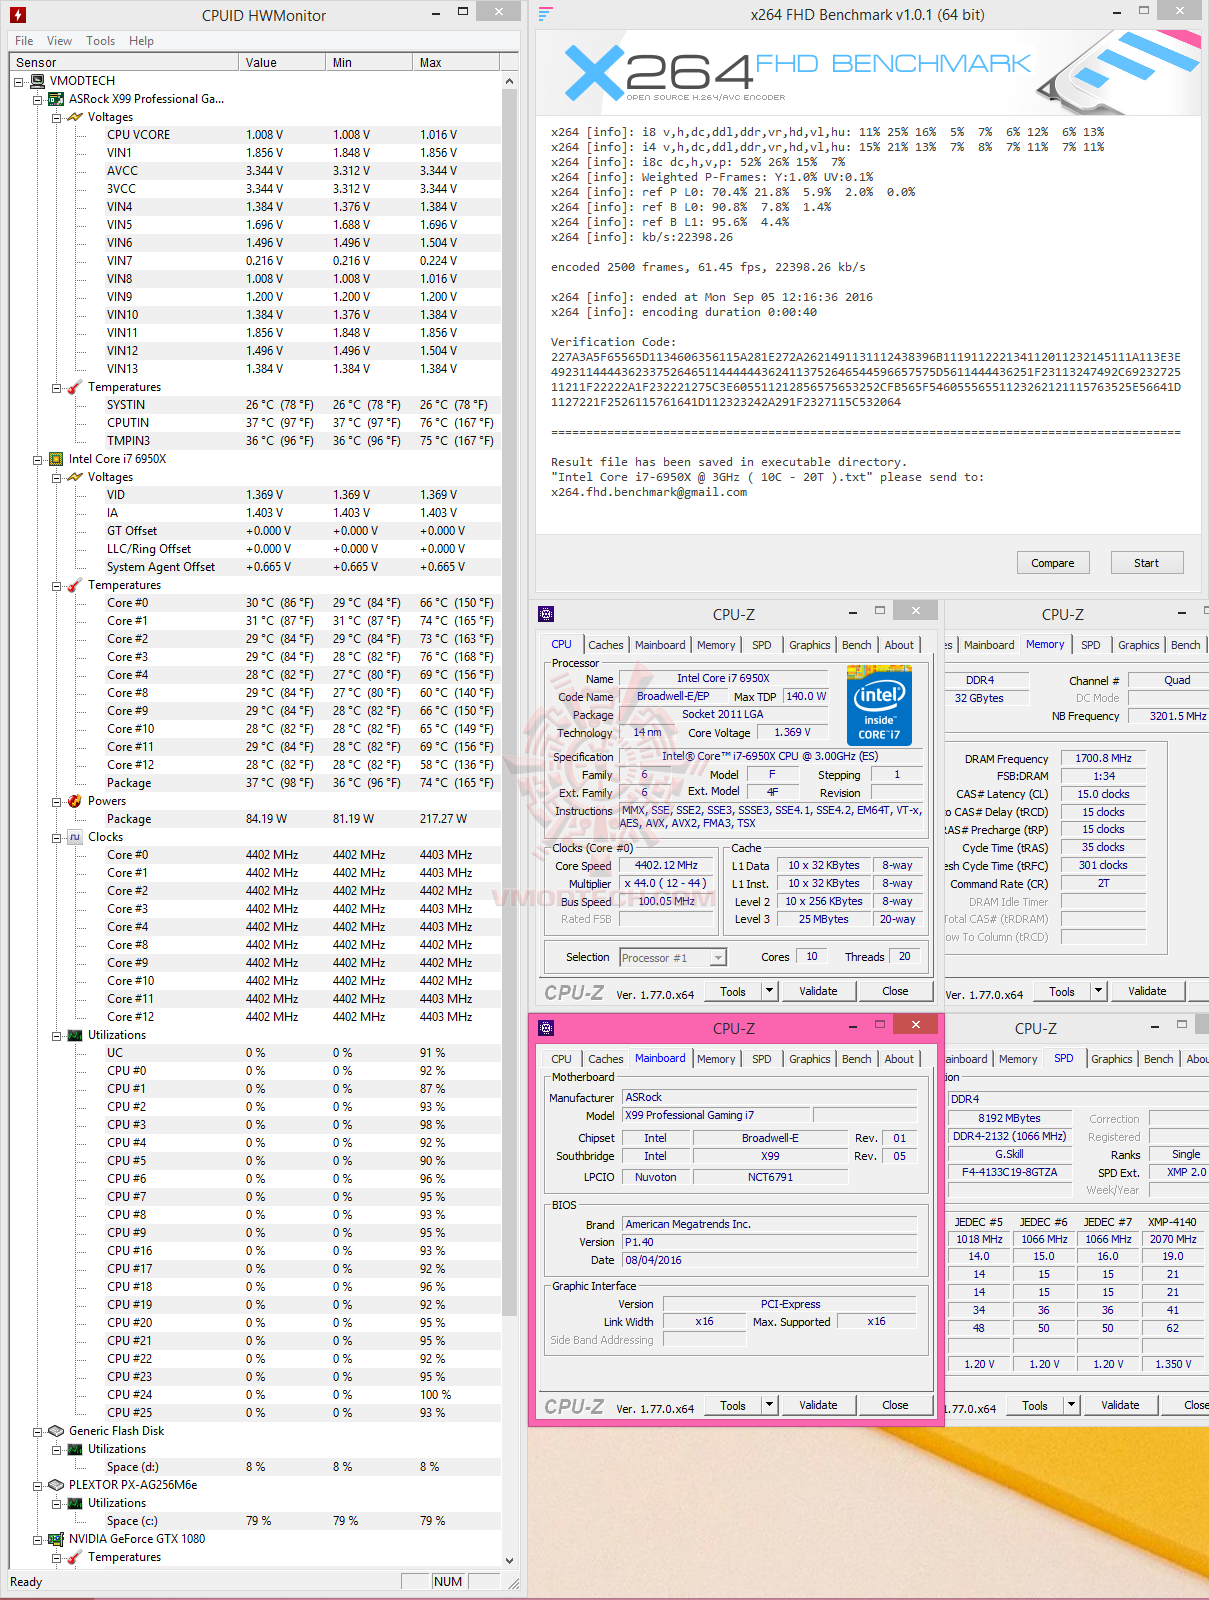Click the HWMonitor lightning app icon
The height and width of the screenshot is (1600, 1209).
click(x=17, y=15)
